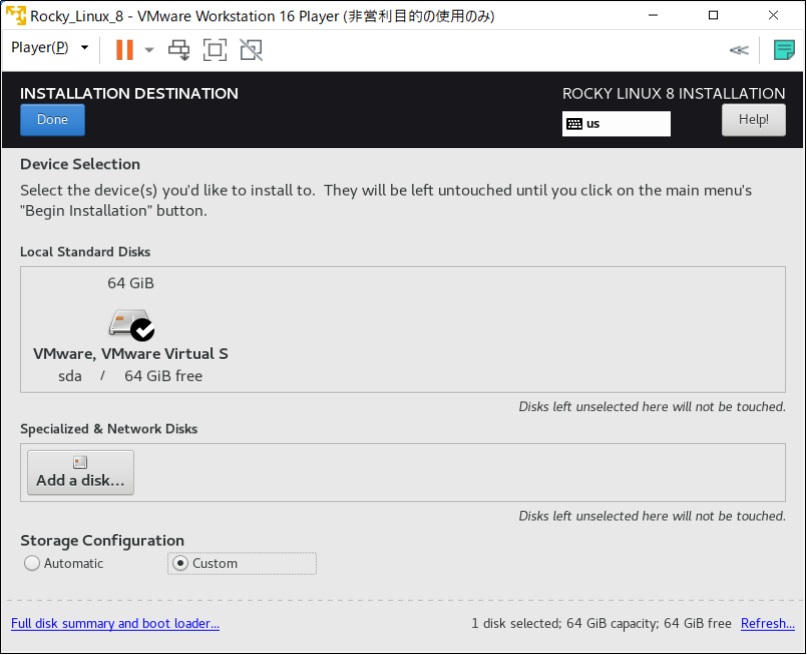The image size is (807, 655).
Task: Click the VMware logo in the title bar
Action: click(16, 15)
